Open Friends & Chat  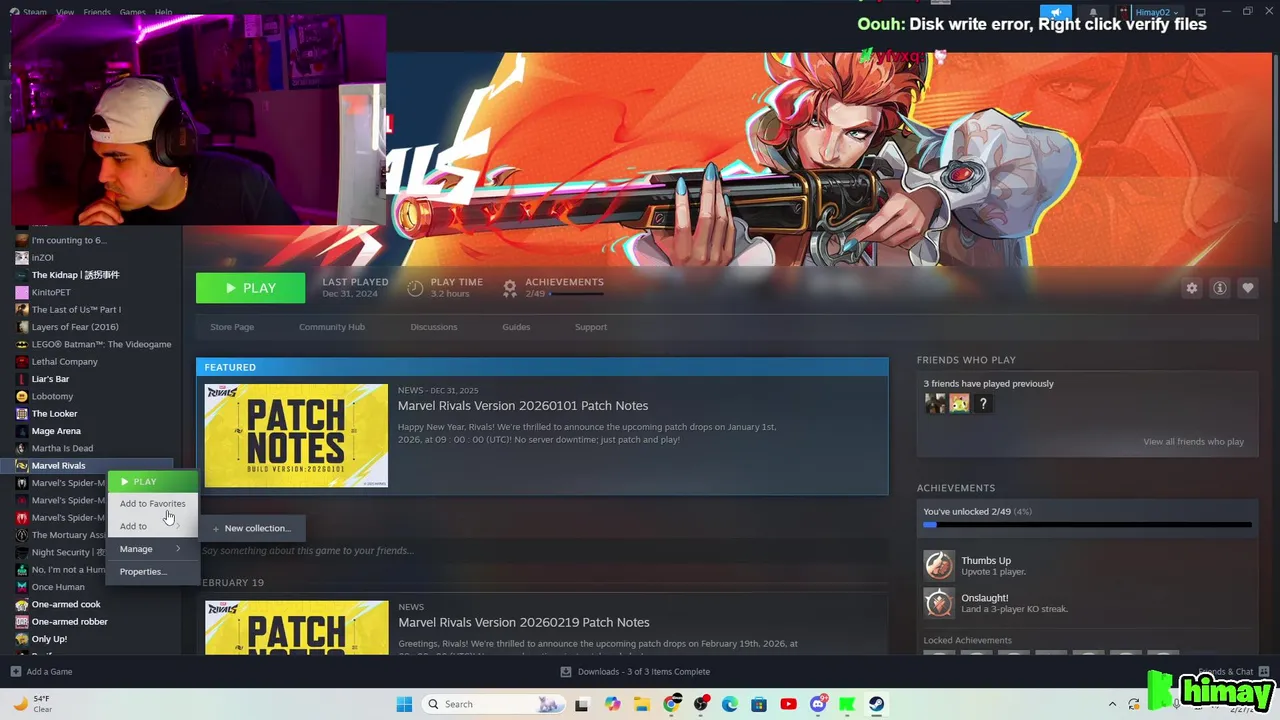(1225, 672)
